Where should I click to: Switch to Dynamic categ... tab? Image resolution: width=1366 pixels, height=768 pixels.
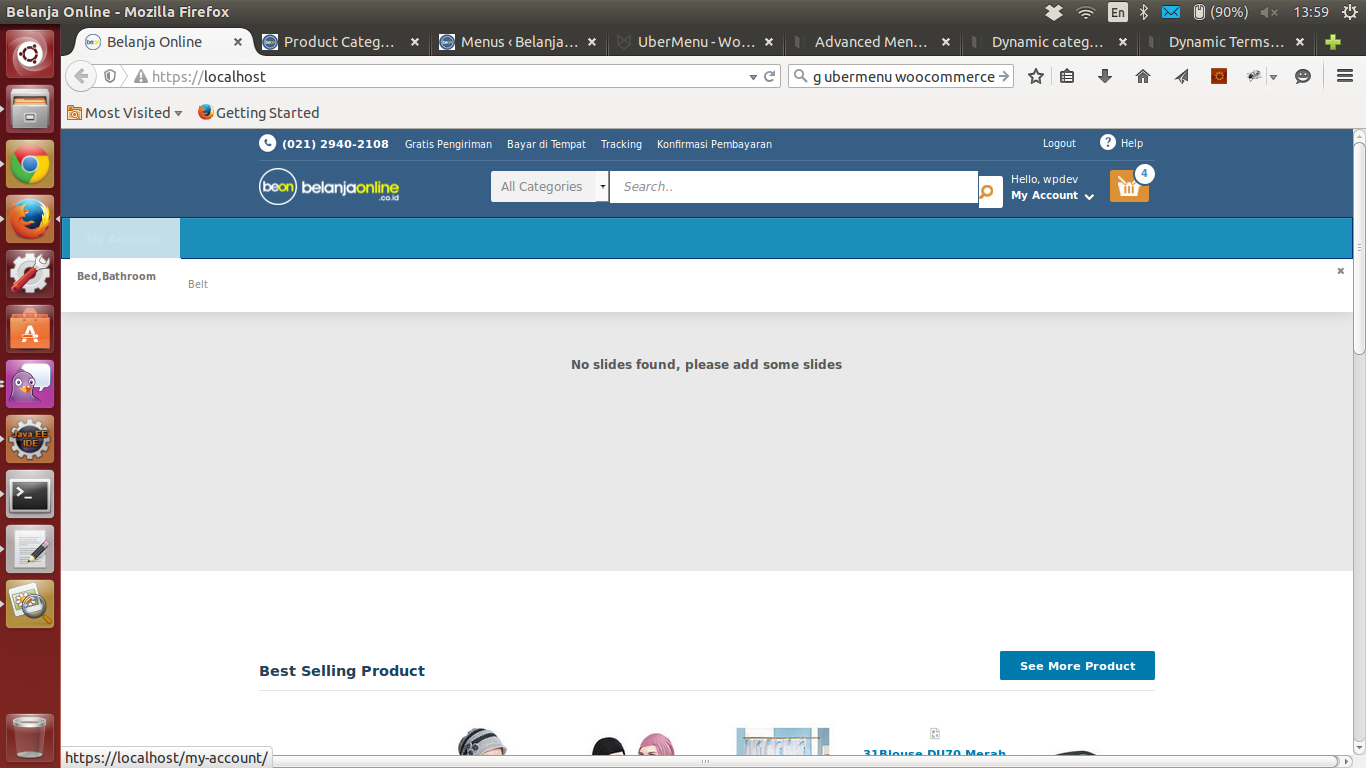coord(1048,42)
